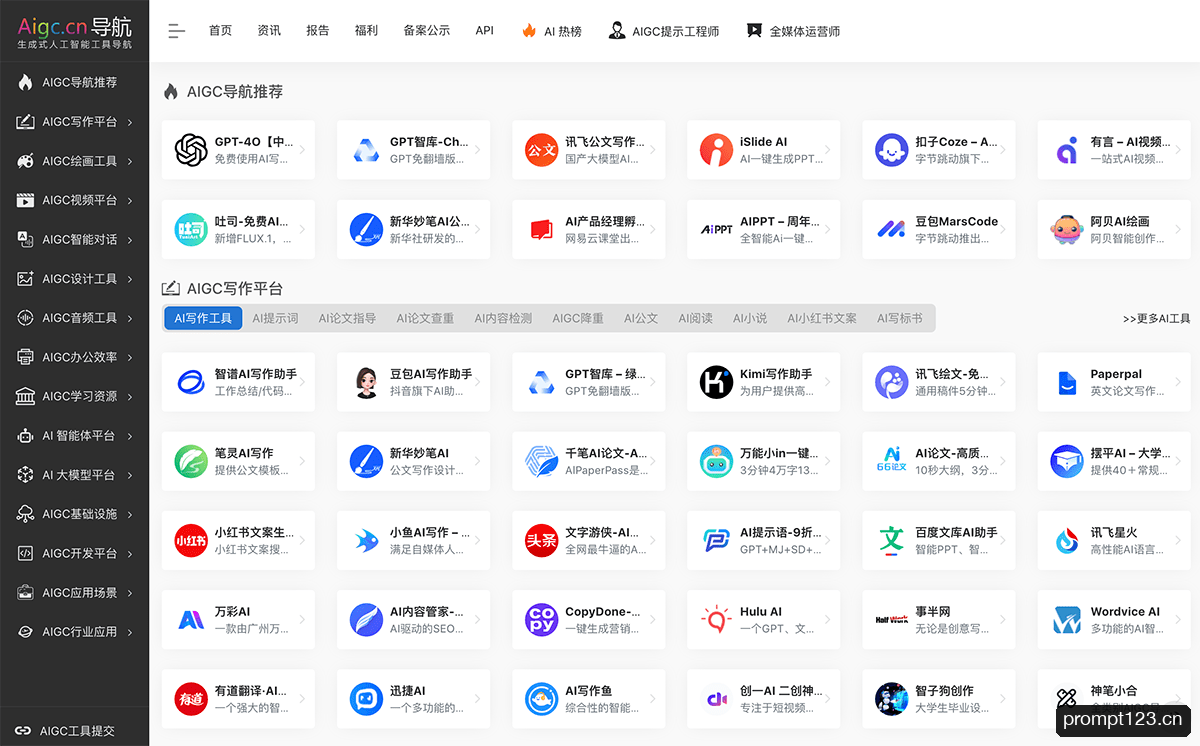Open the 智子狗创作 card

pyautogui.click(x=939, y=699)
